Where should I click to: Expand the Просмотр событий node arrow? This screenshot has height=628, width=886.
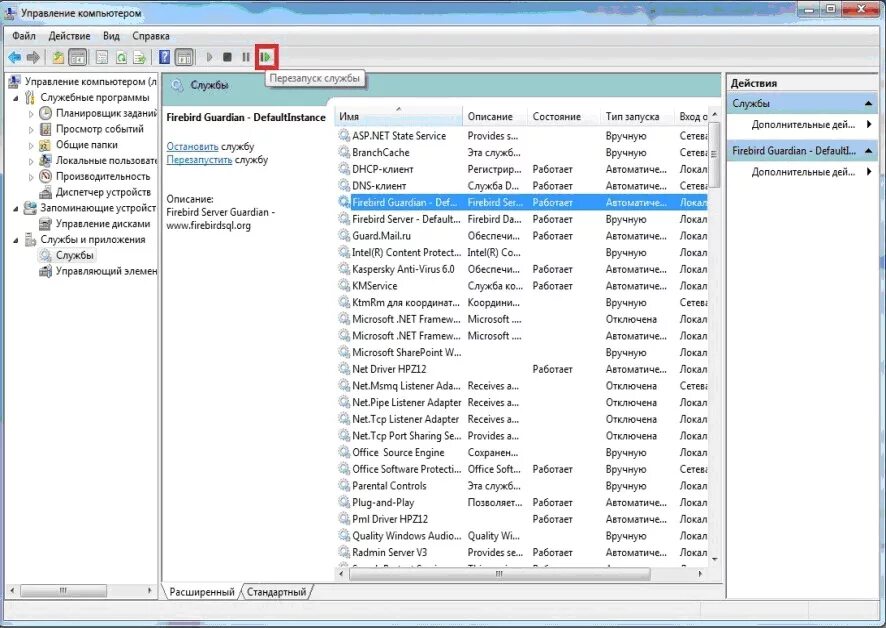pyautogui.click(x=31, y=129)
